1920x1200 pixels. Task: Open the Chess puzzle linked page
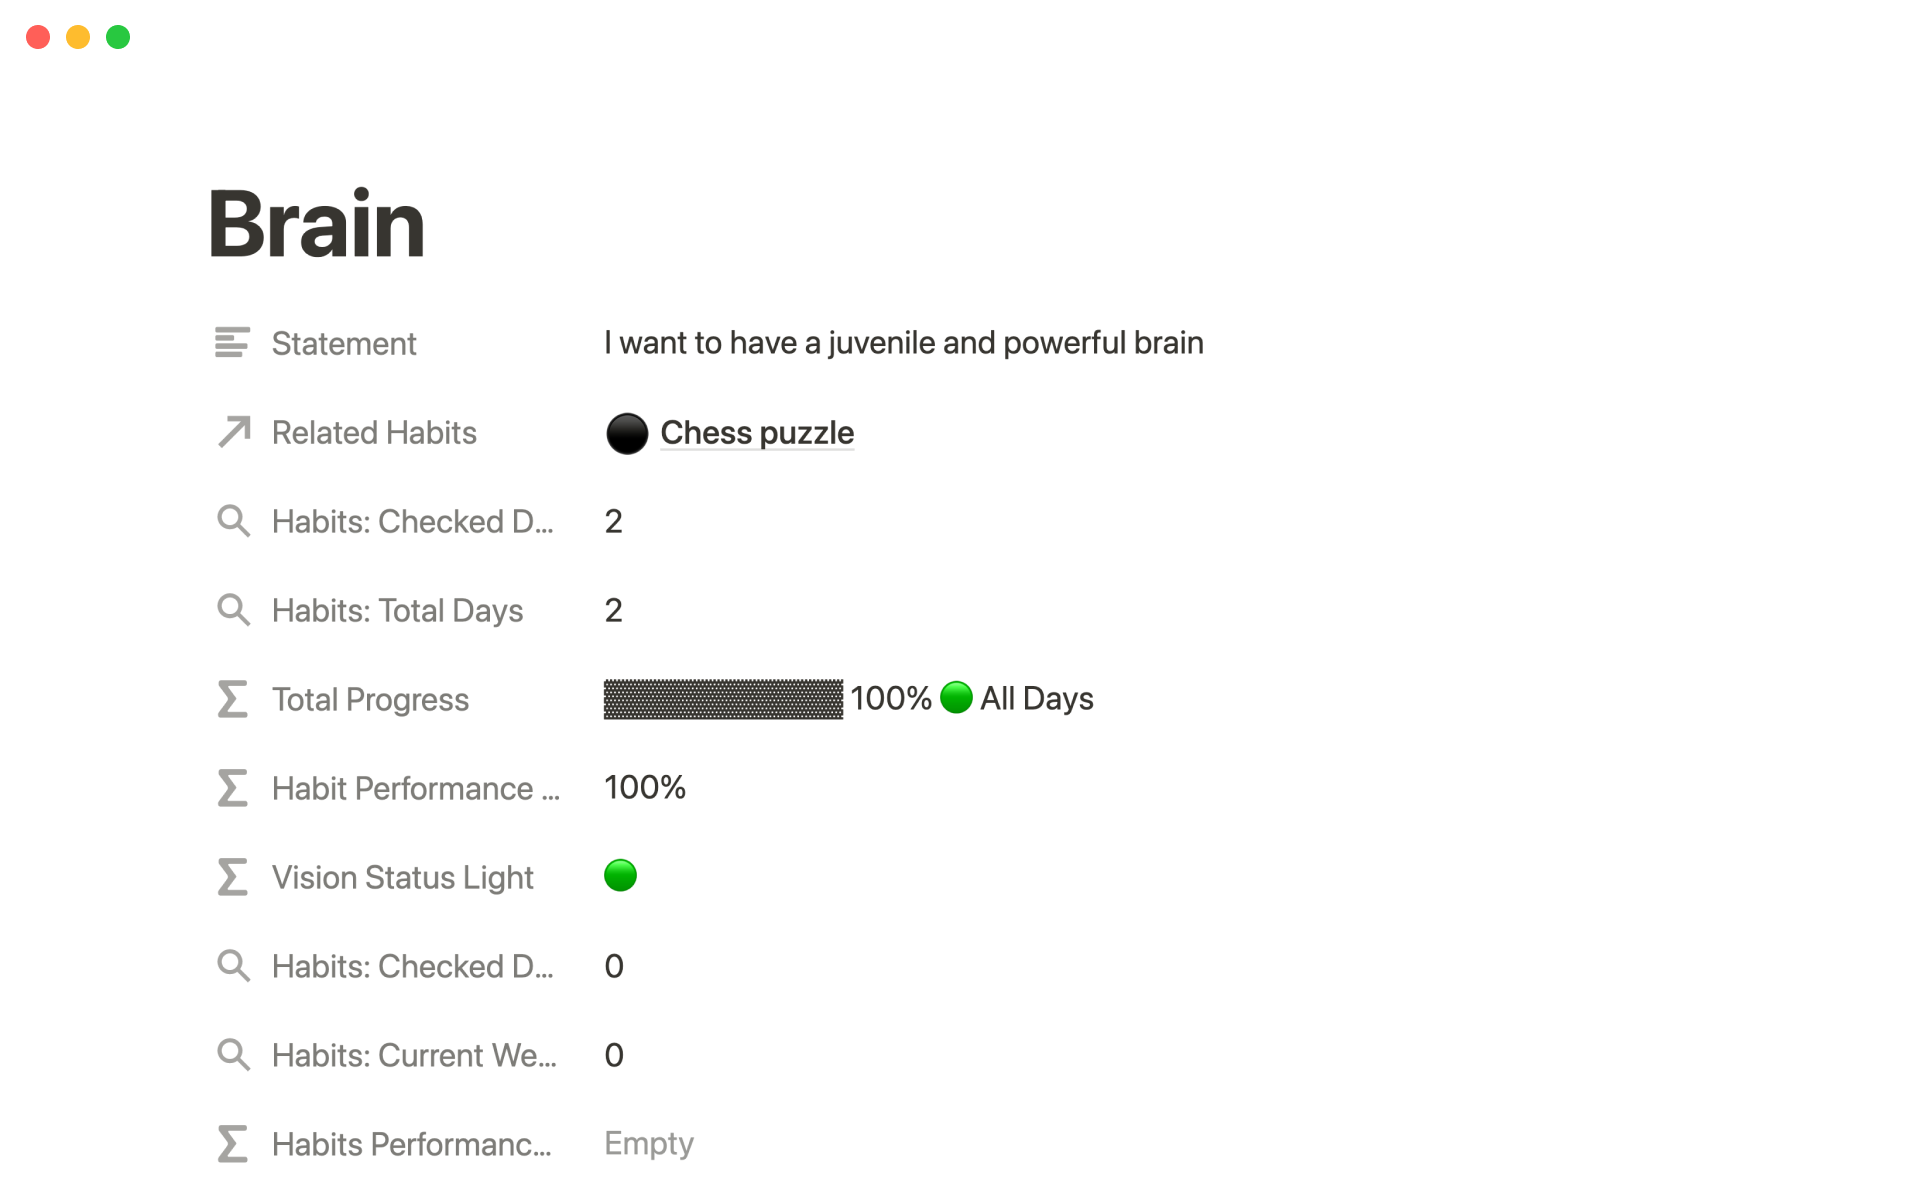[x=757, y=433]
